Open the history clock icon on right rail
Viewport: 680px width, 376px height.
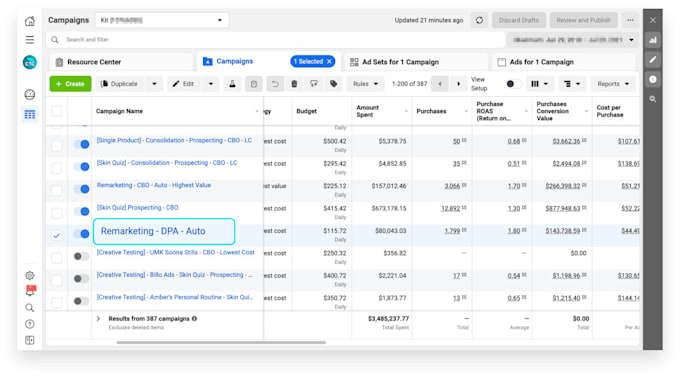[653, 79]
